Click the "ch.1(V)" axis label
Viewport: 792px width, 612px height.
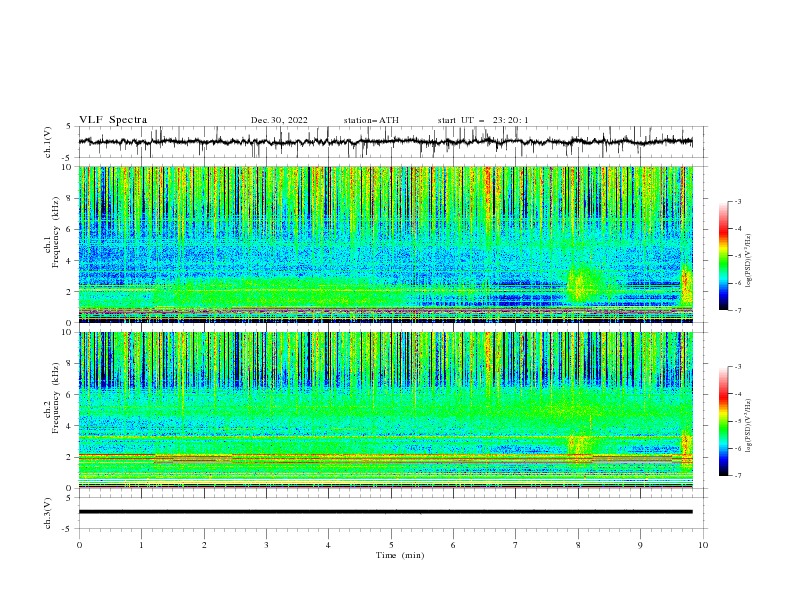(48, 142)
